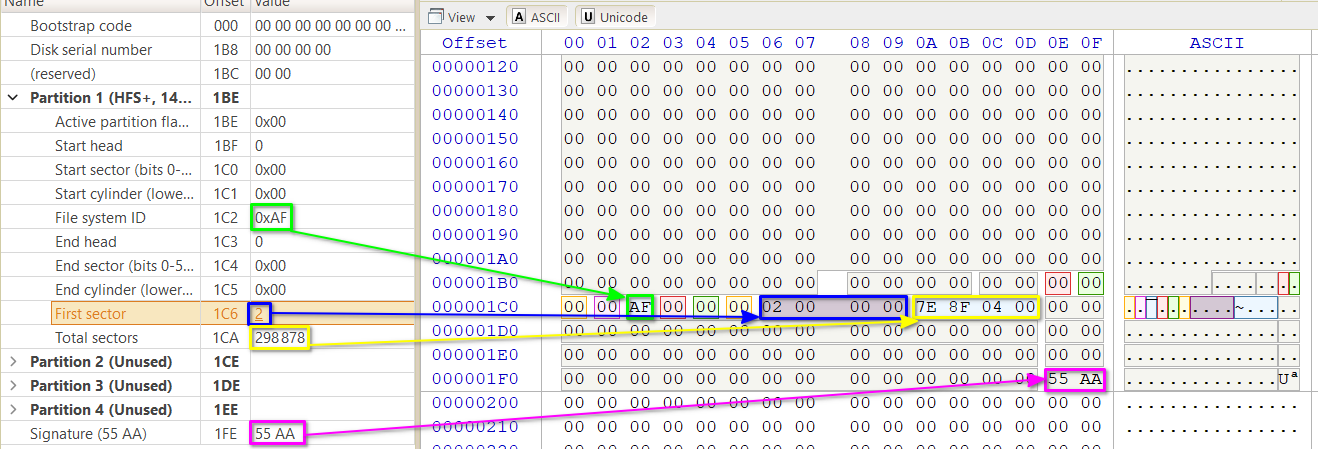Click the Offset column header in hex view
This screenshot has width=1318, height=449.
point(475,43)
